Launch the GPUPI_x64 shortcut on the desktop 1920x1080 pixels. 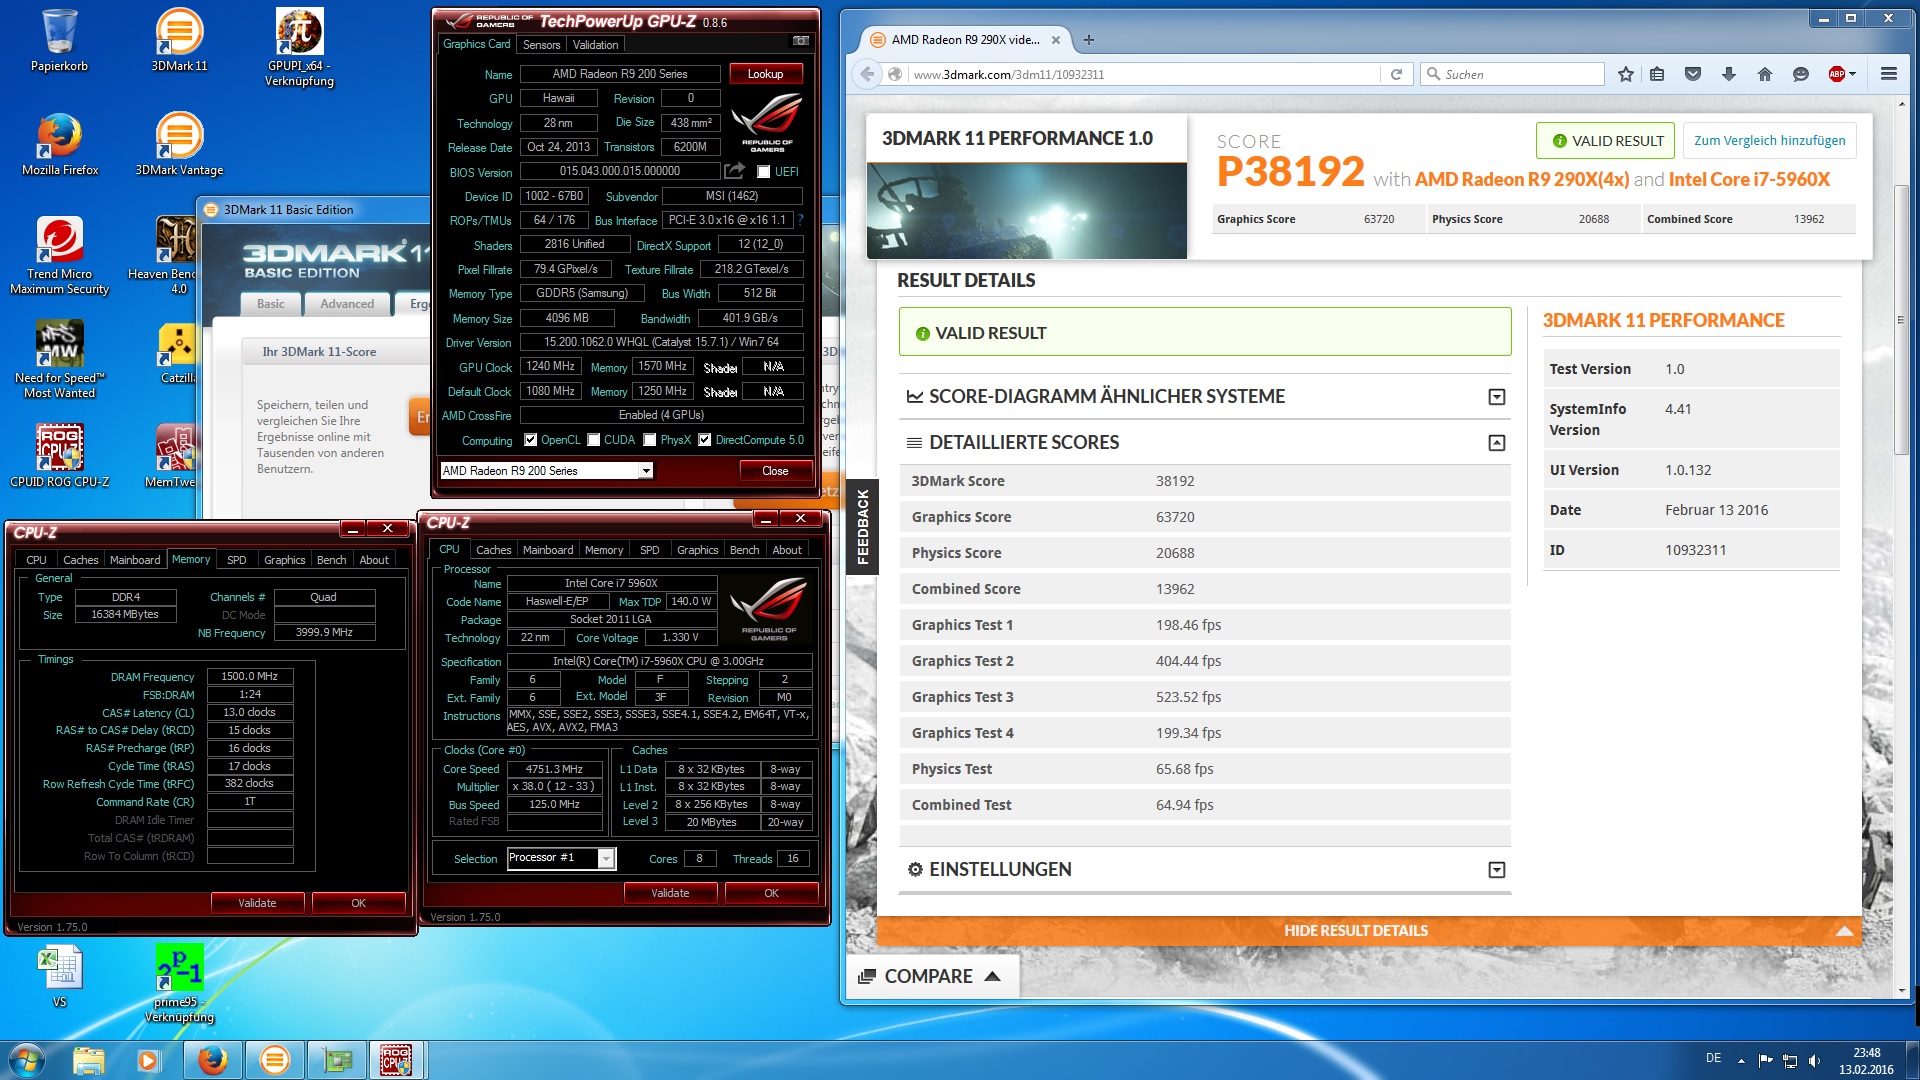click(299, 47)
